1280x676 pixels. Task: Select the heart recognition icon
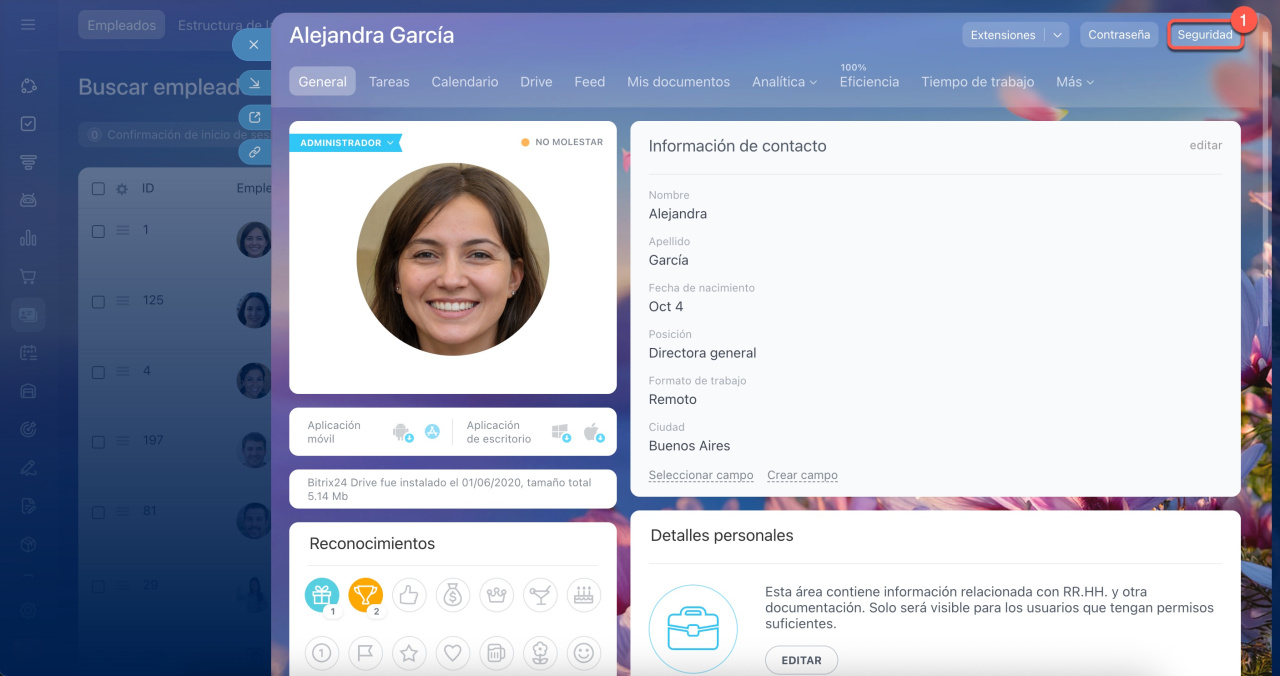coord(453,653)
